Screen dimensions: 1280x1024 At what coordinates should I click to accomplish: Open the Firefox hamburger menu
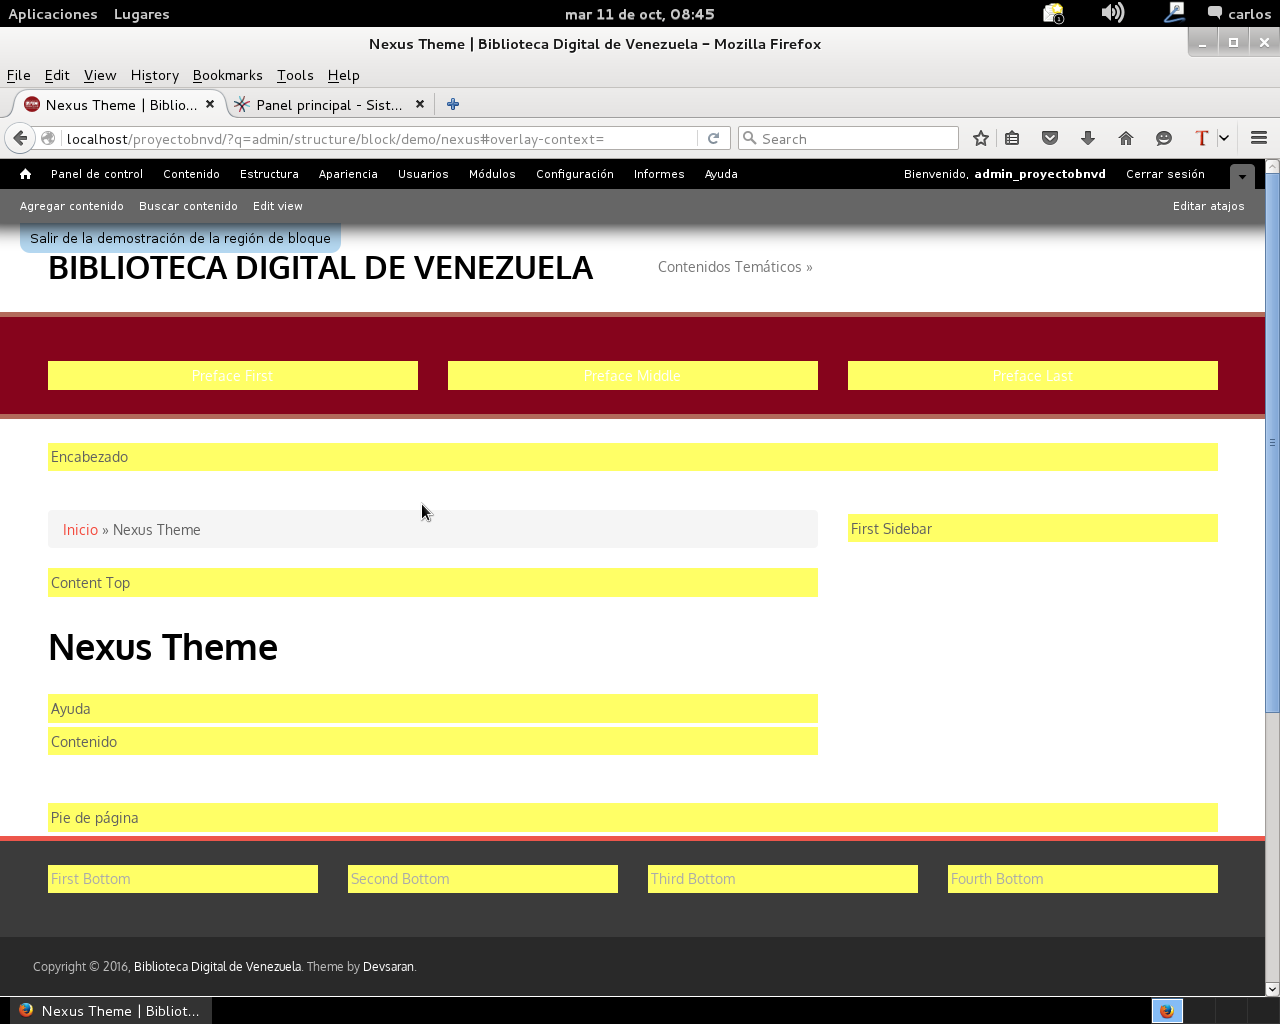pos(1259,138)
